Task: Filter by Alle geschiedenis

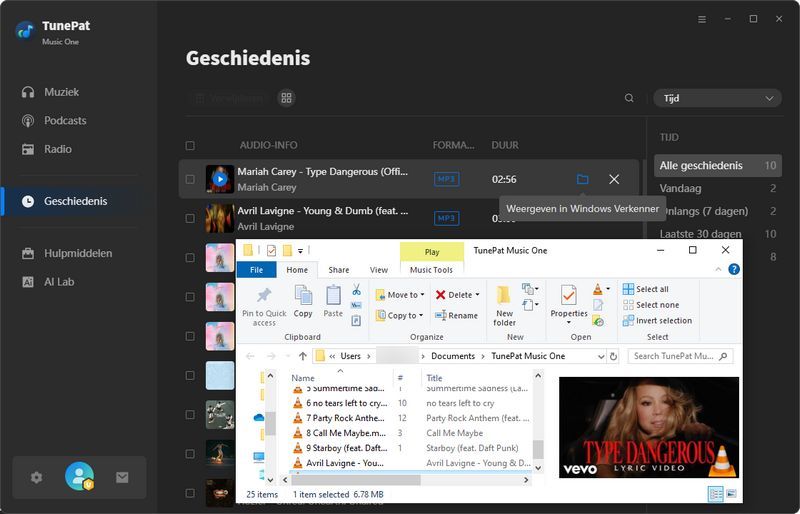Action: [717, 165]
